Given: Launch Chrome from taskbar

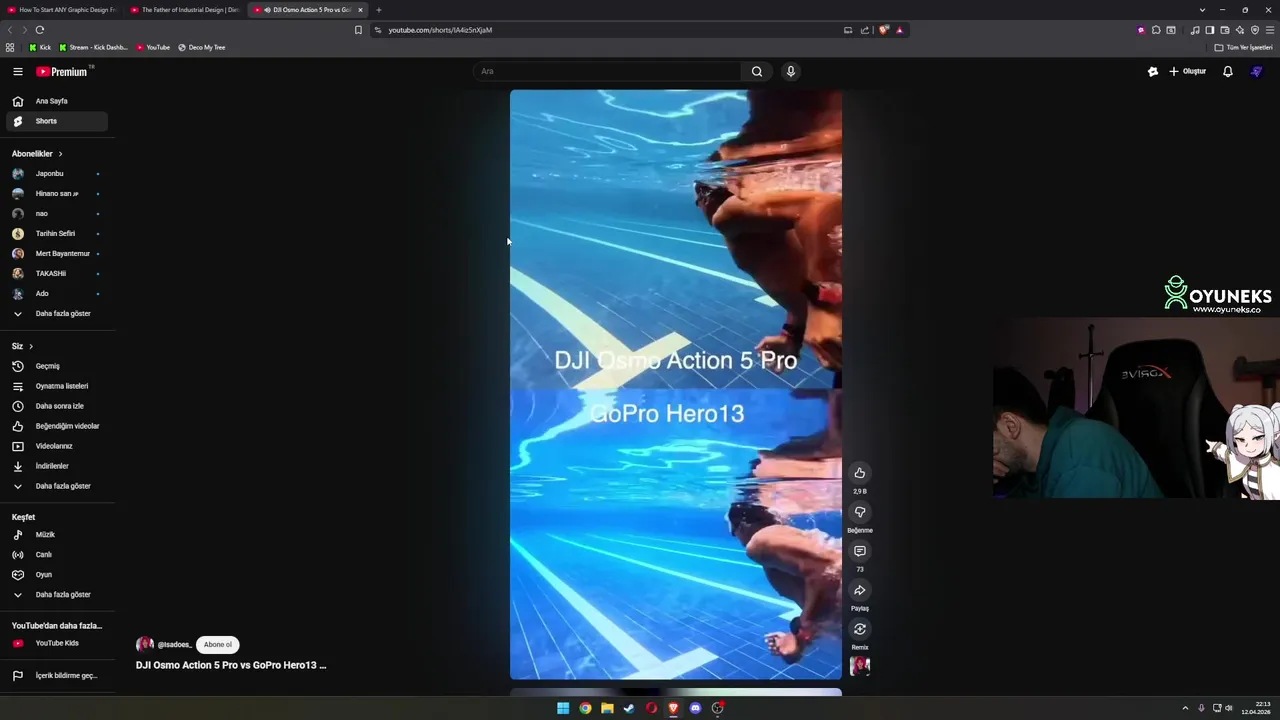Looking at the screenshot, I should point(585,708).
